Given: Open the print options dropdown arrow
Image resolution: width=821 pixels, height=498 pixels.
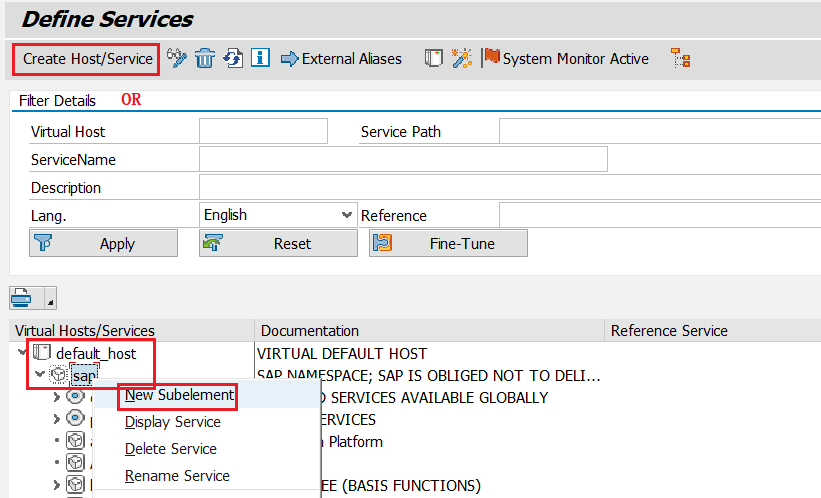Looking at the screenshot, I should click(50, 298).
